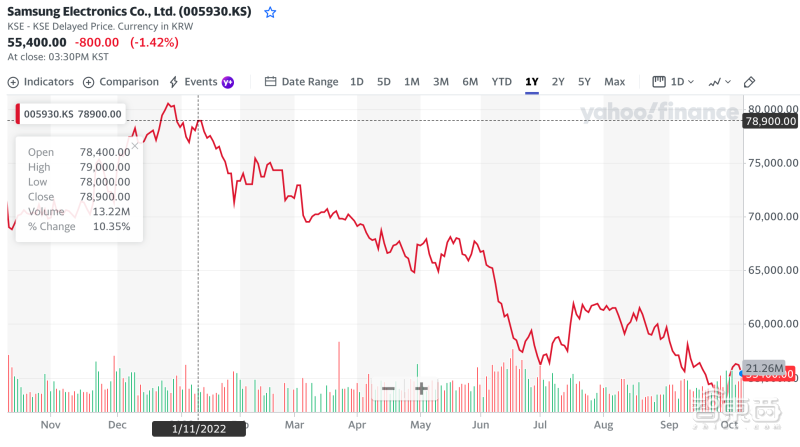The width and height of the screenshot is (800, 447).
Task: Zoom out with the minus button
Action: click(x=388, y=389)
